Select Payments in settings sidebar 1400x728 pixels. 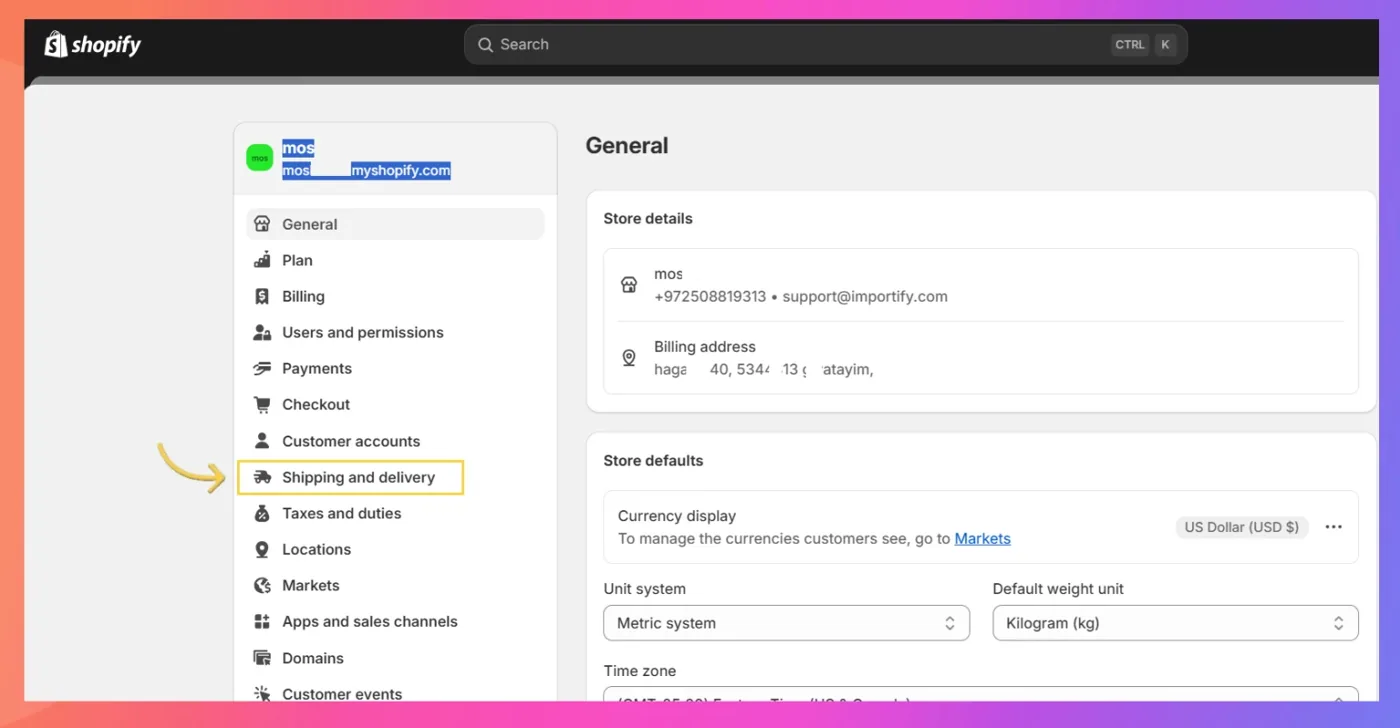click(x=395, y=368)
